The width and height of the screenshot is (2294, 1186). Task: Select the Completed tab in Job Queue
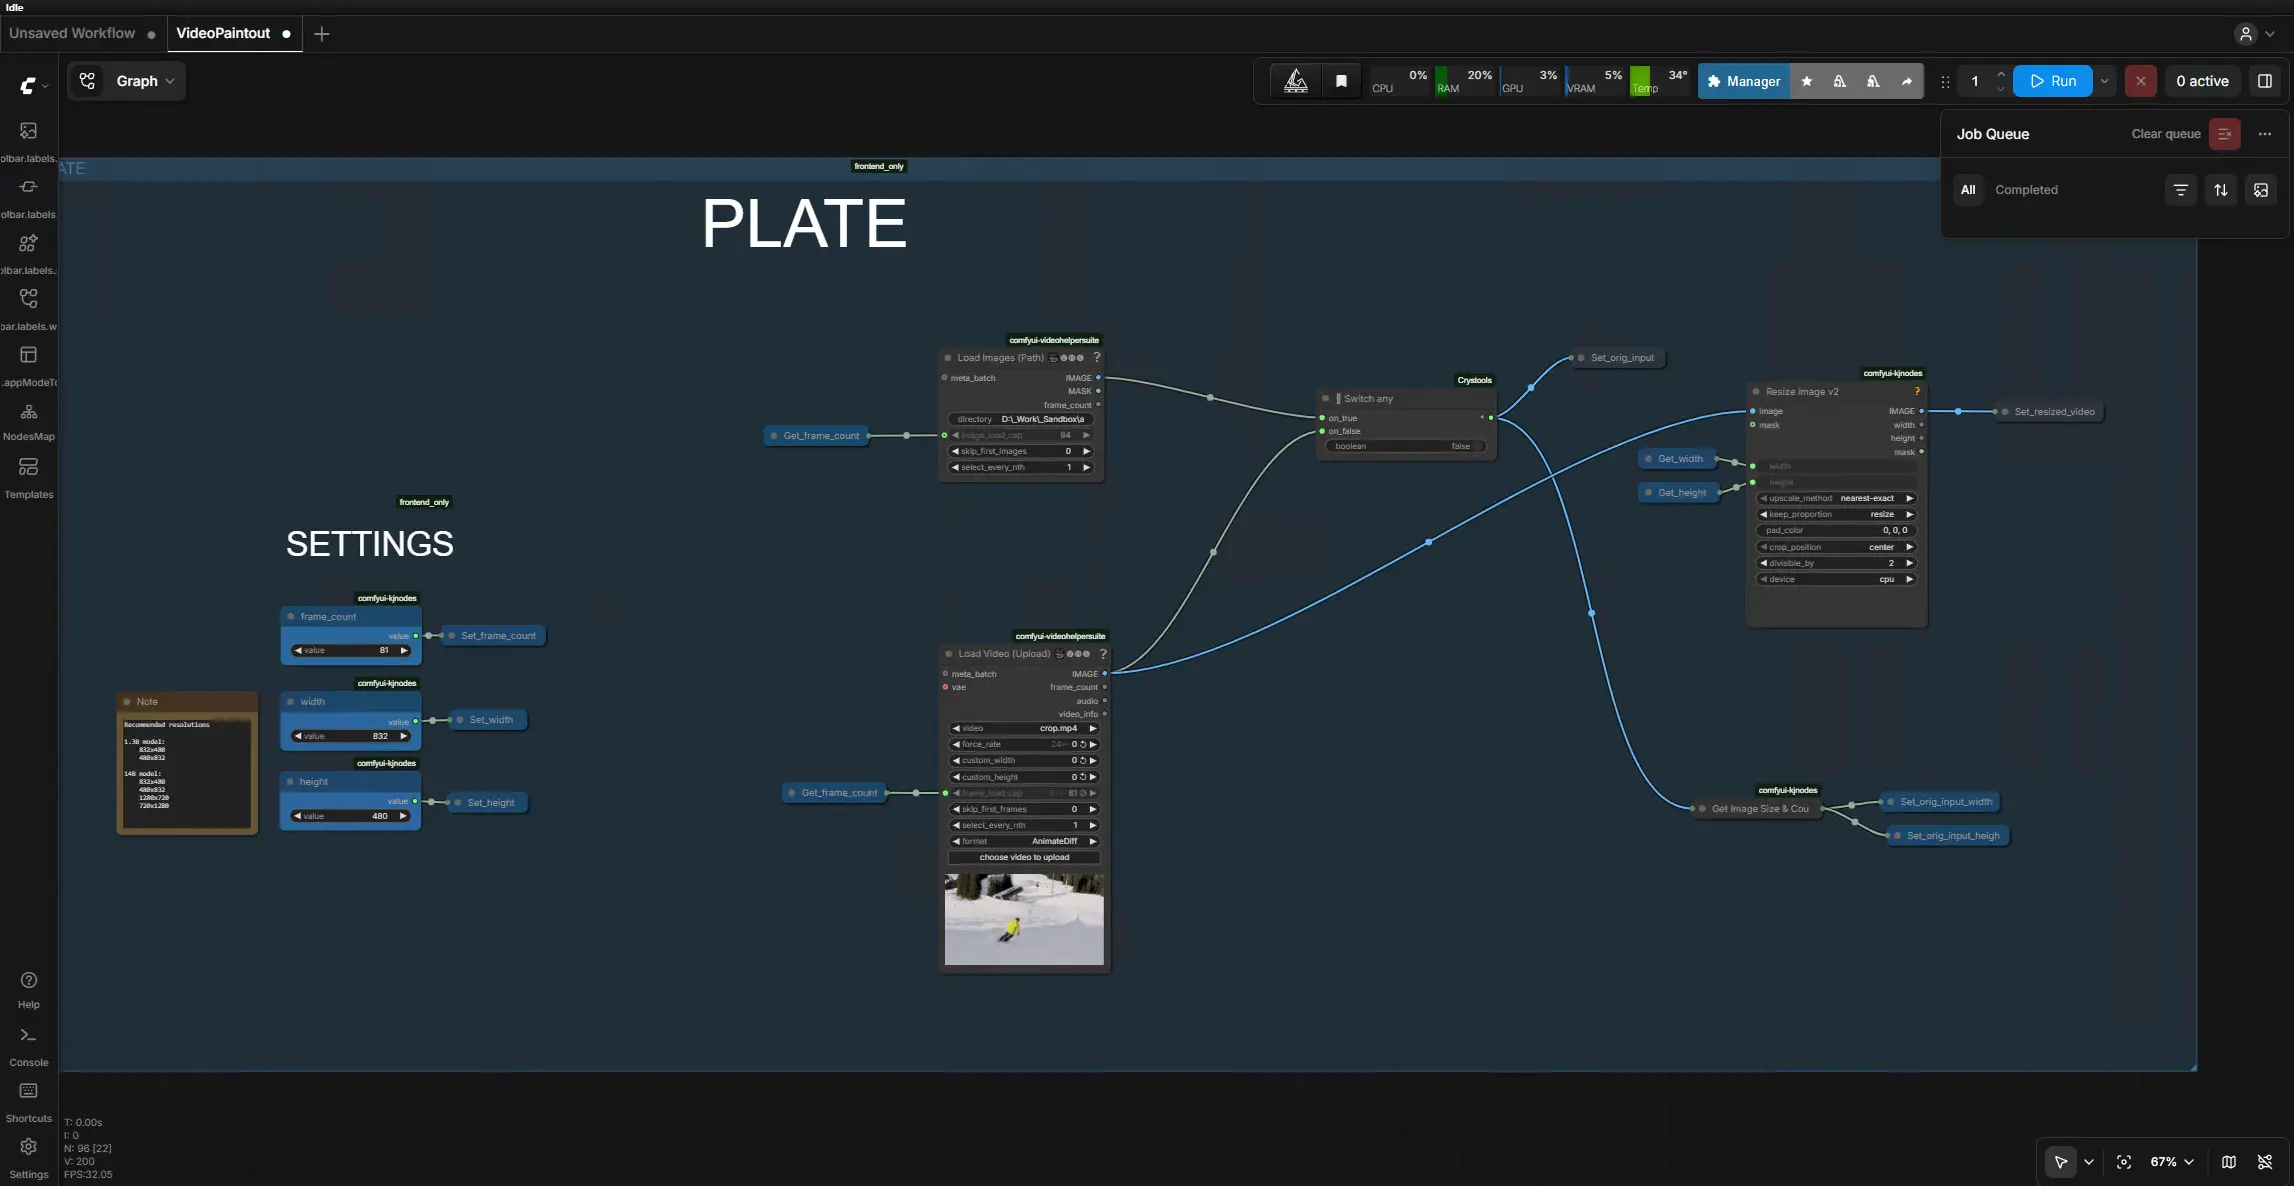click(x=2026, y=190)
